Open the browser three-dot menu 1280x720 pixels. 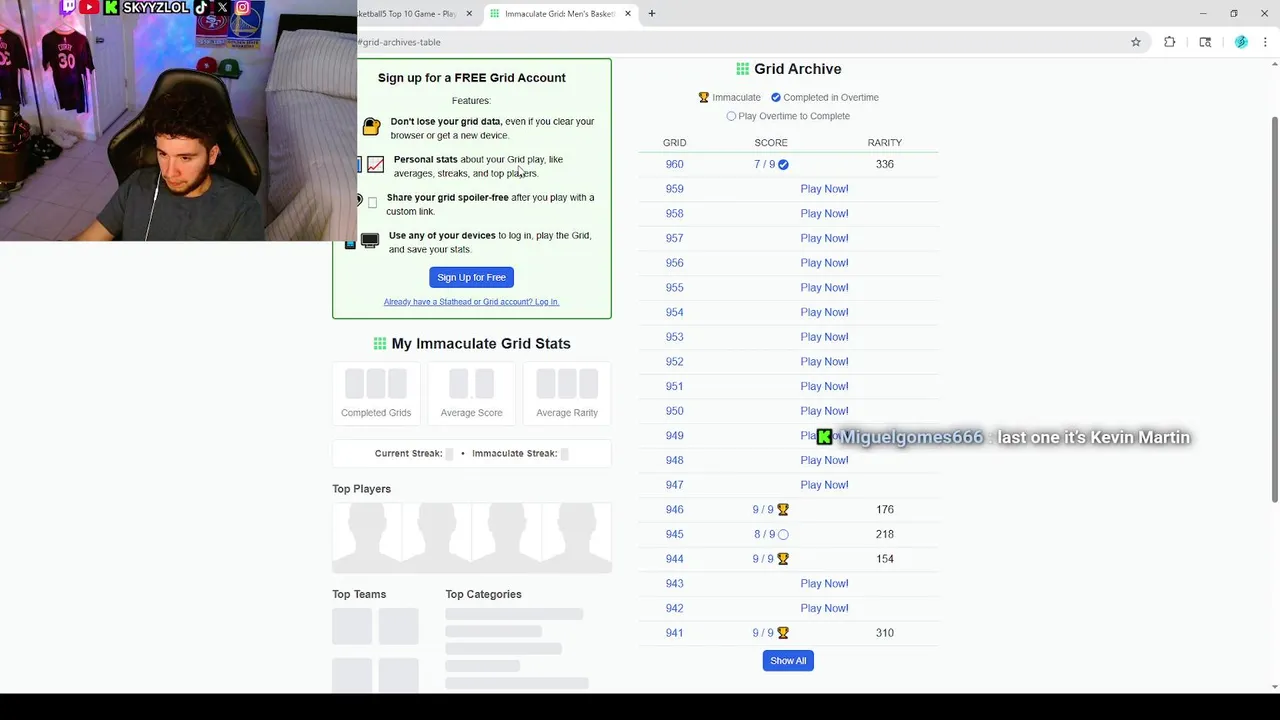pos(1266,42)
